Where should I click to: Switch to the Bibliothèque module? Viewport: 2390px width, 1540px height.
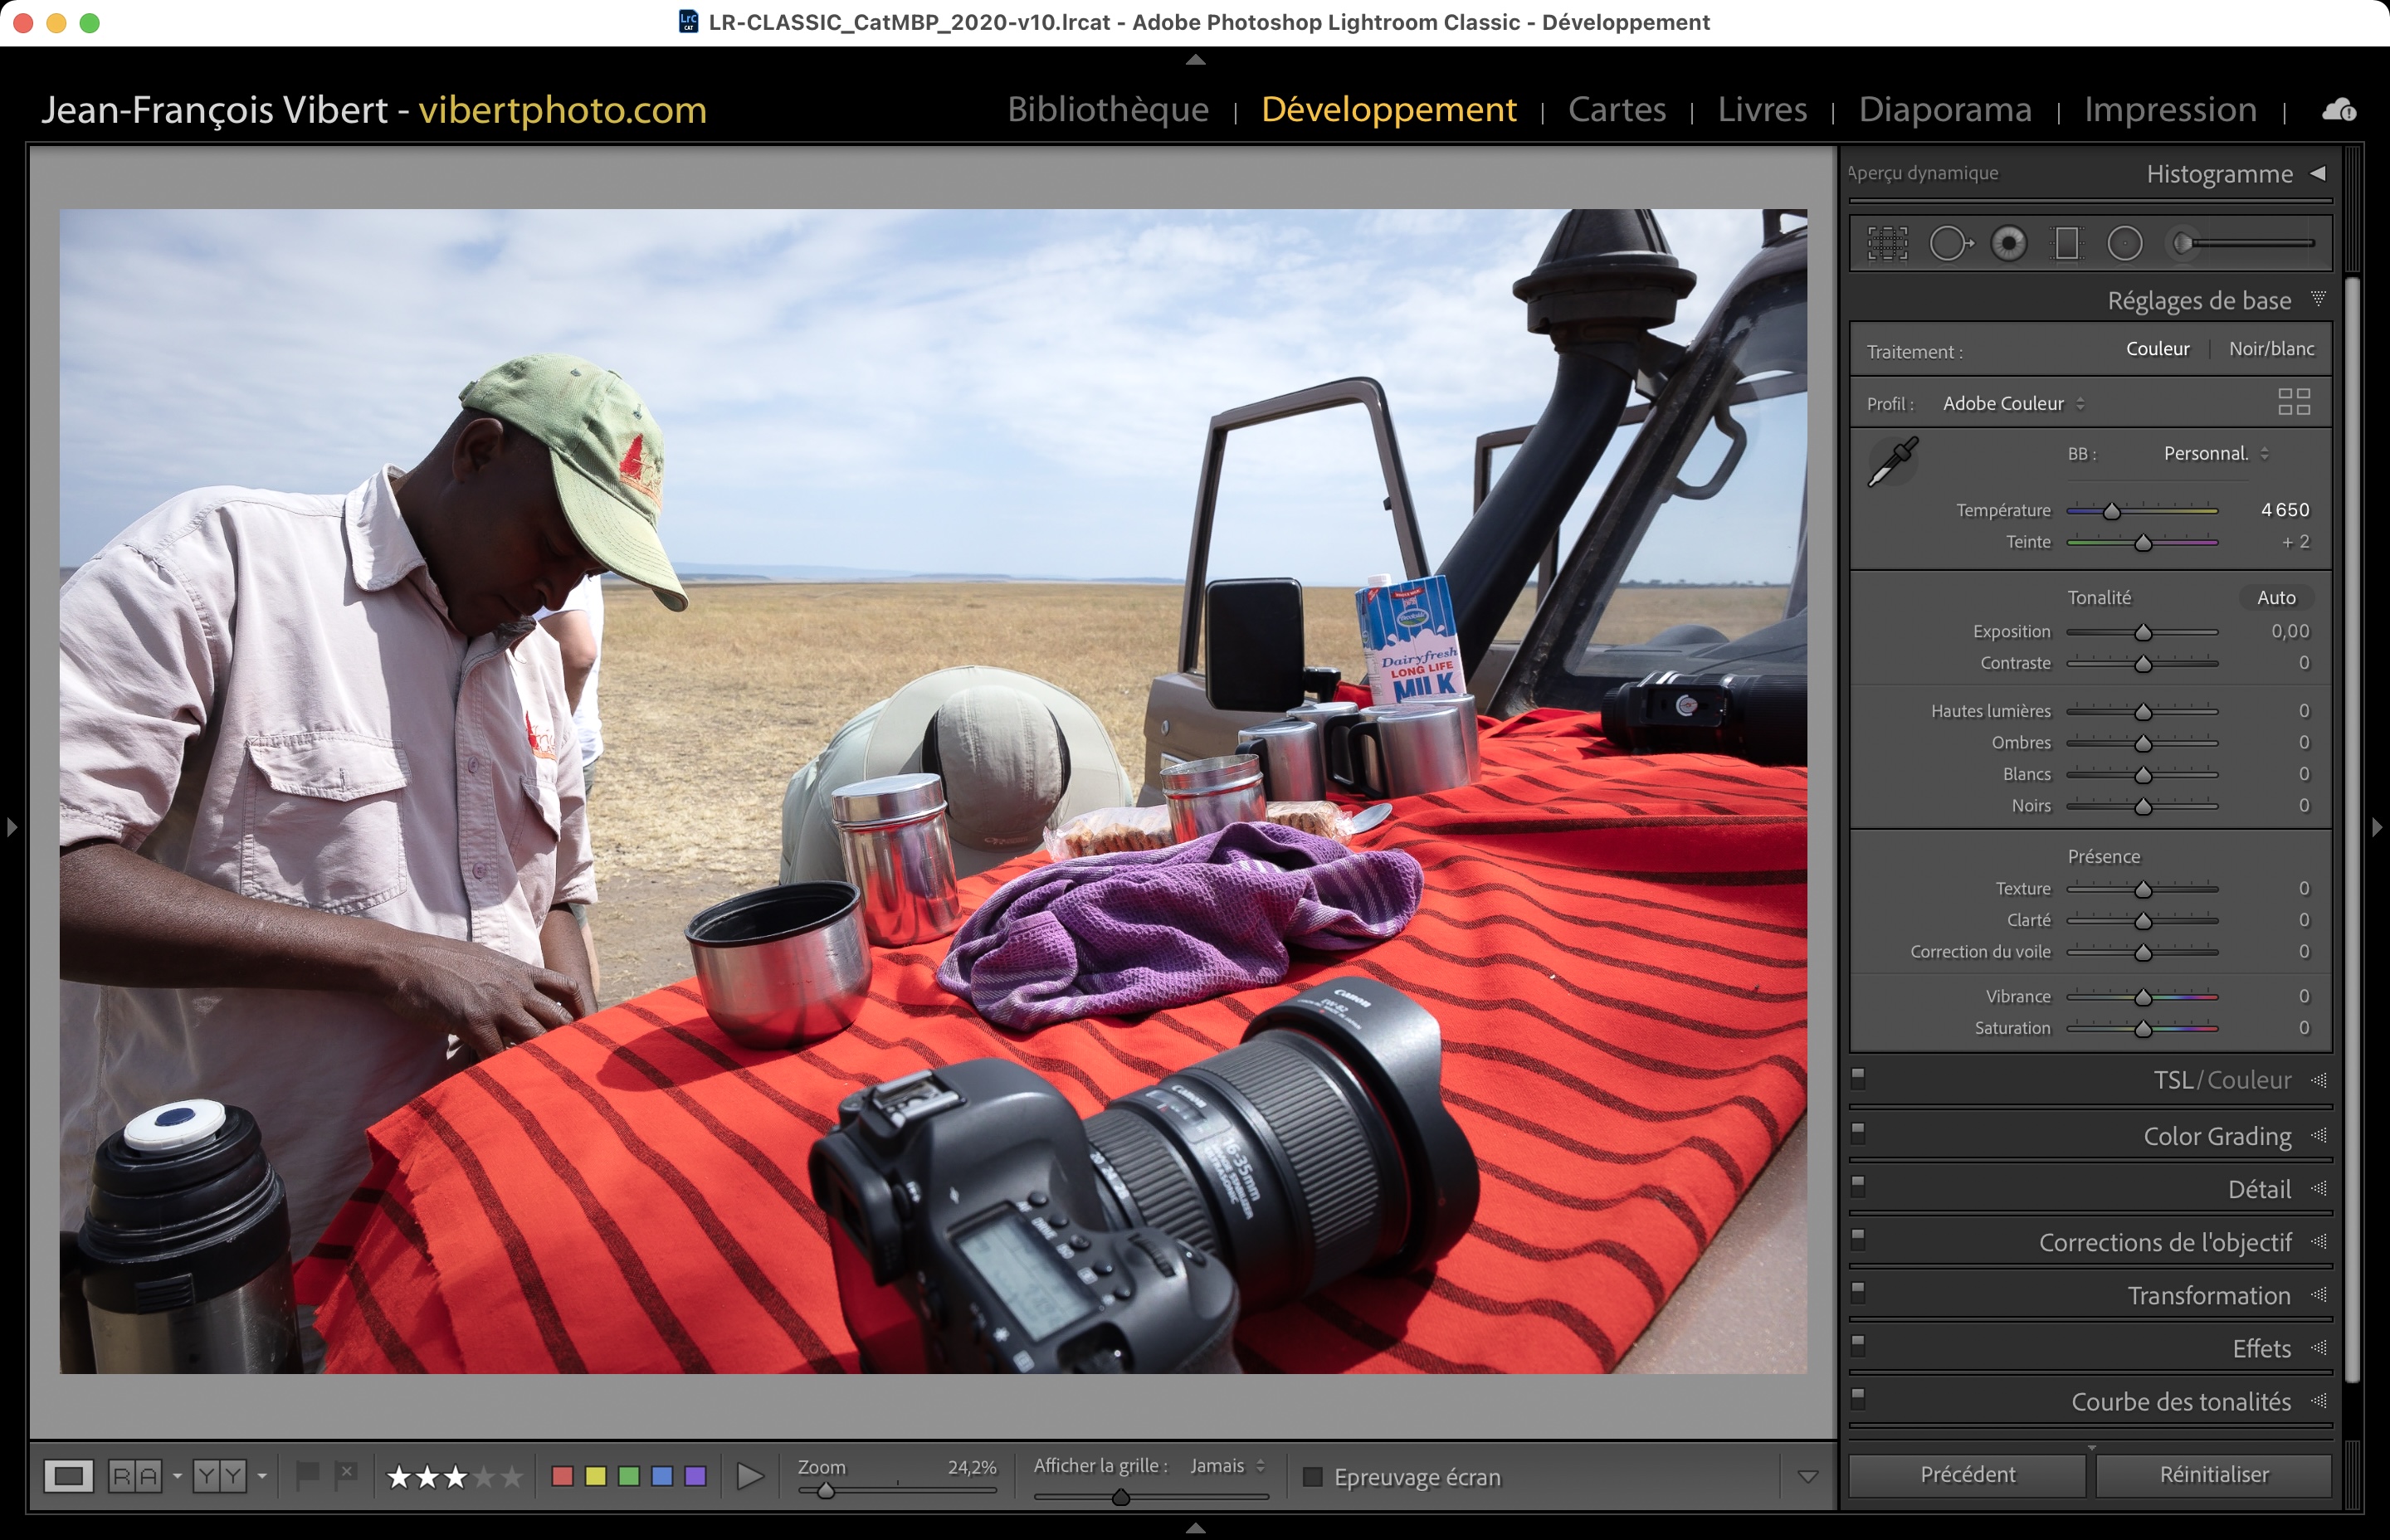point(1107,109)
